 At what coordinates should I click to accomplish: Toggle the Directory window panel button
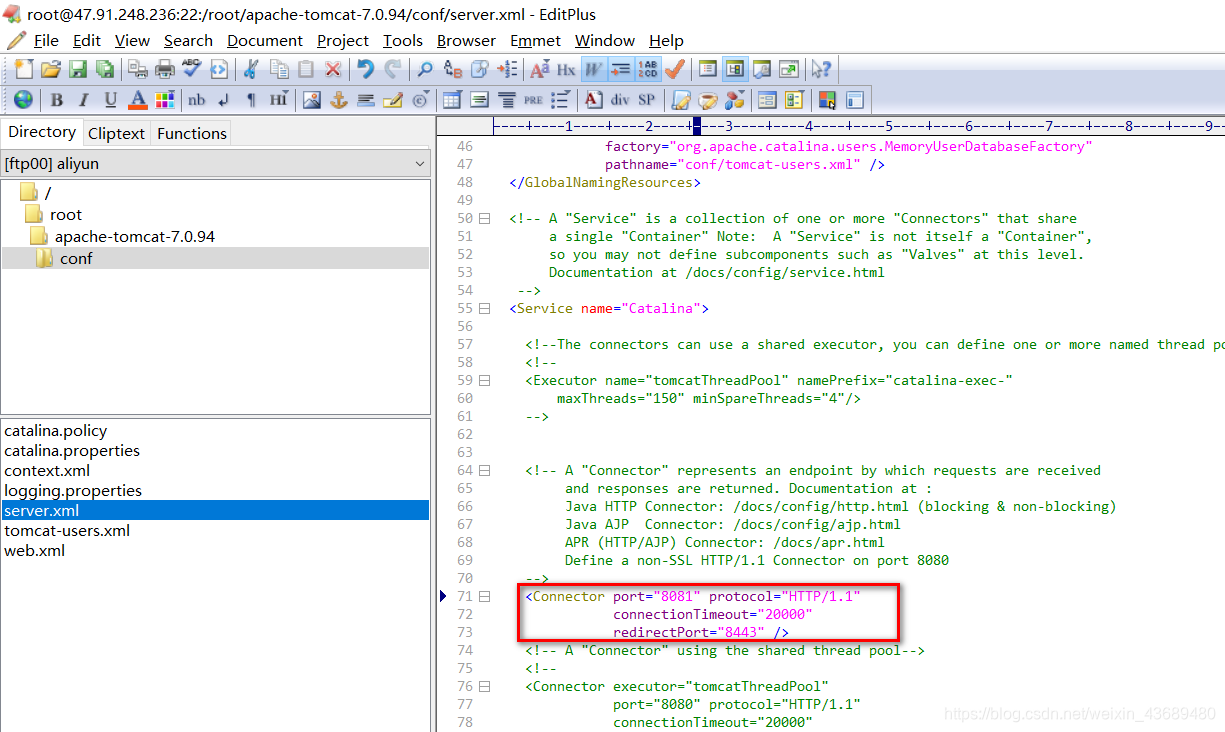coord(735,69)
